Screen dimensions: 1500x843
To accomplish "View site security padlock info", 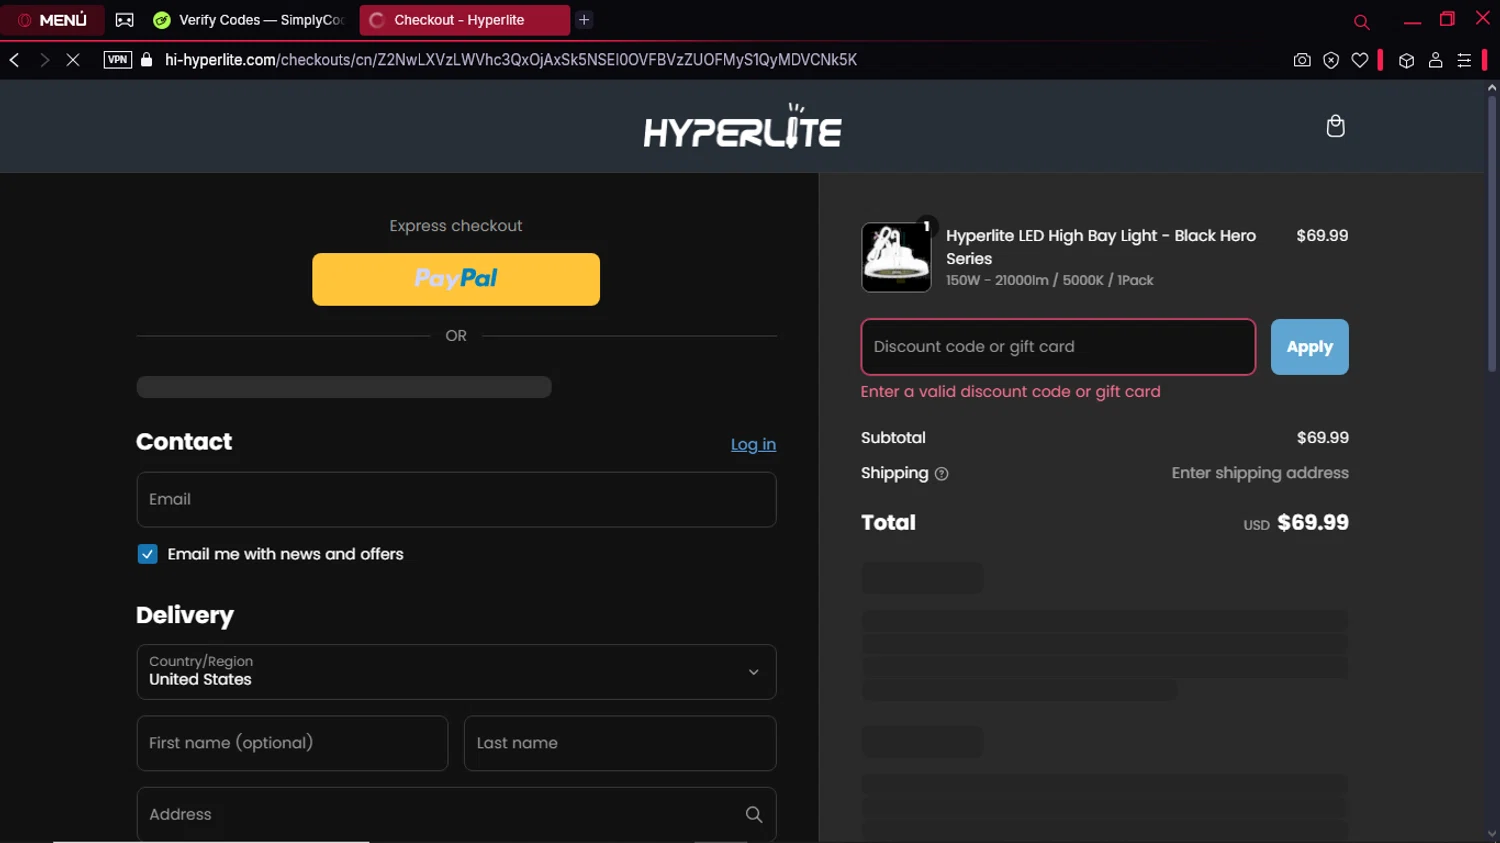I will tap(147, 60).
